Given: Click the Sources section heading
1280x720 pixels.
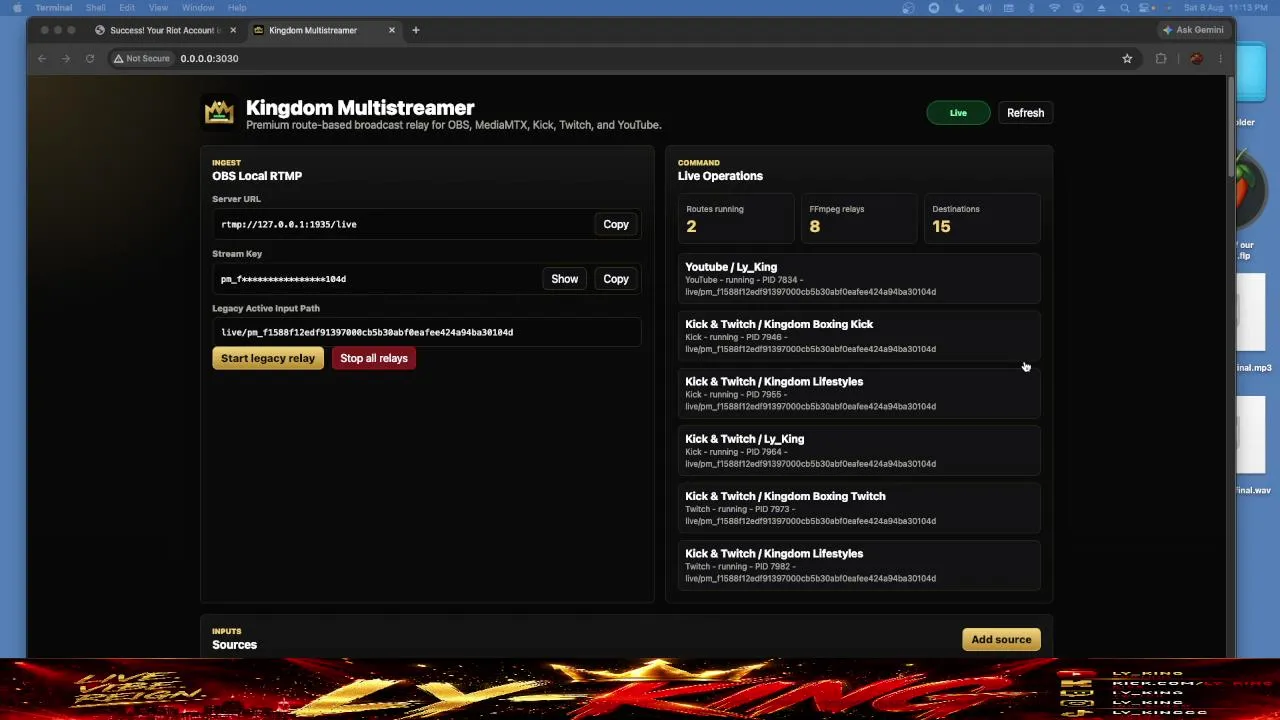Looking at the screenshot, I should 234,645.
